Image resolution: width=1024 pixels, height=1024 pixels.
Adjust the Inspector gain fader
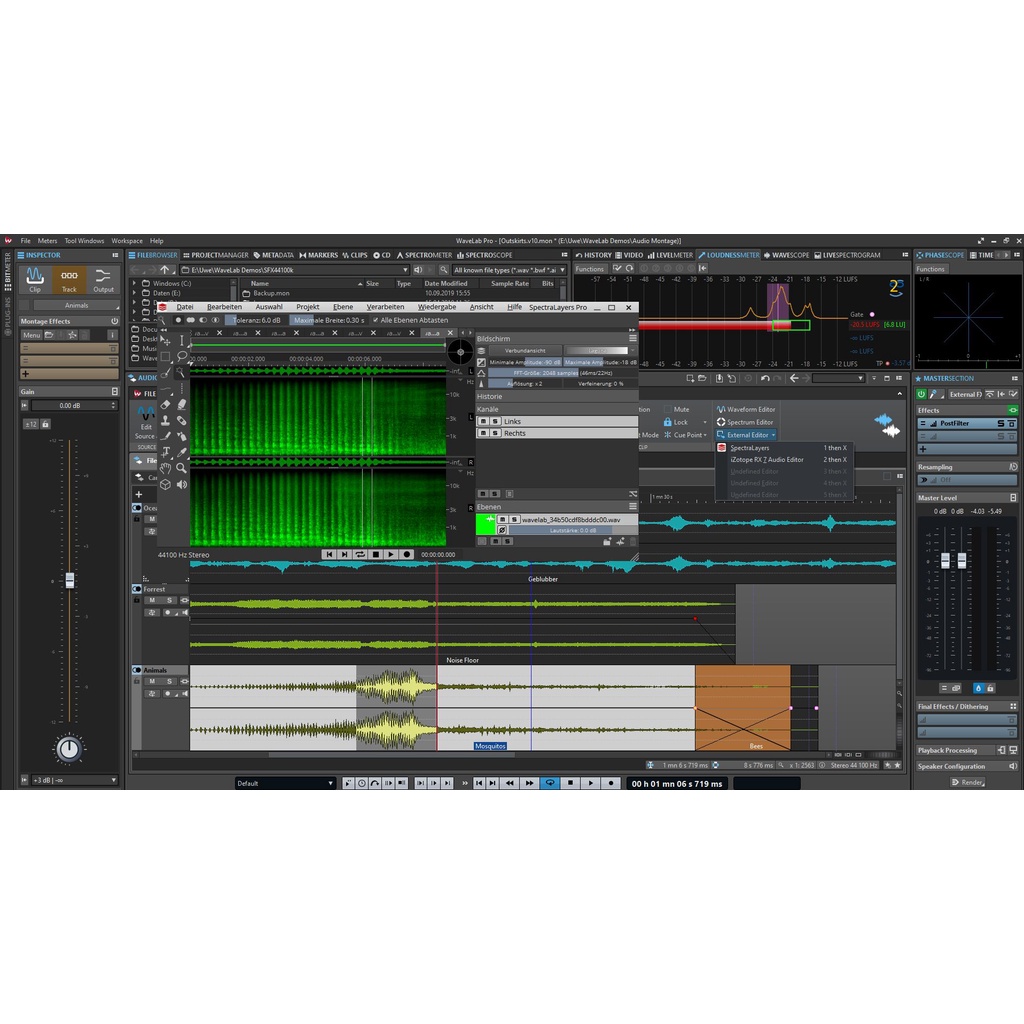[69, 580]
